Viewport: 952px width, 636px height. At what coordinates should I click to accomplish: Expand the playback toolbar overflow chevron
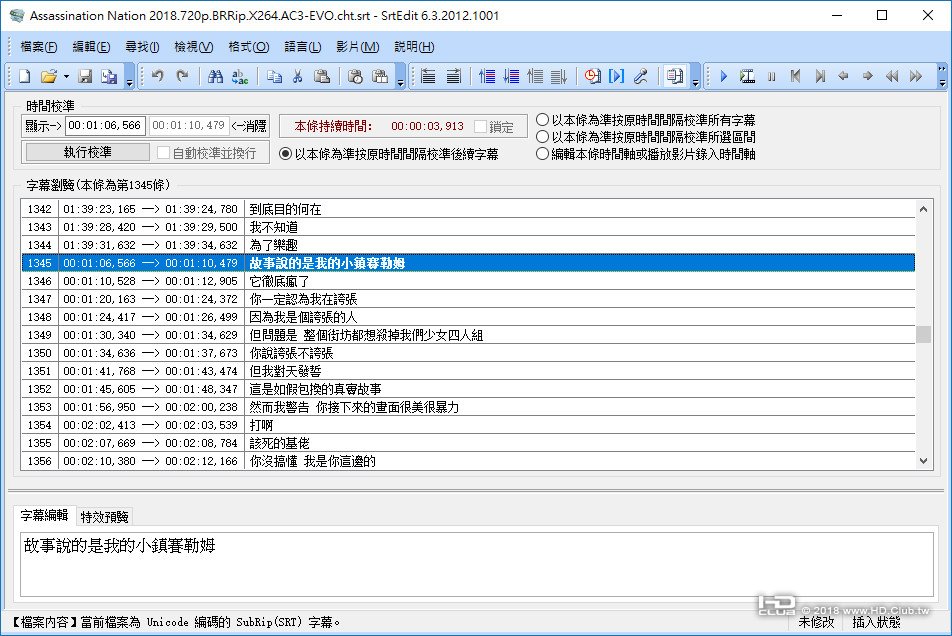pyautogui.click(x=941, y=77)
